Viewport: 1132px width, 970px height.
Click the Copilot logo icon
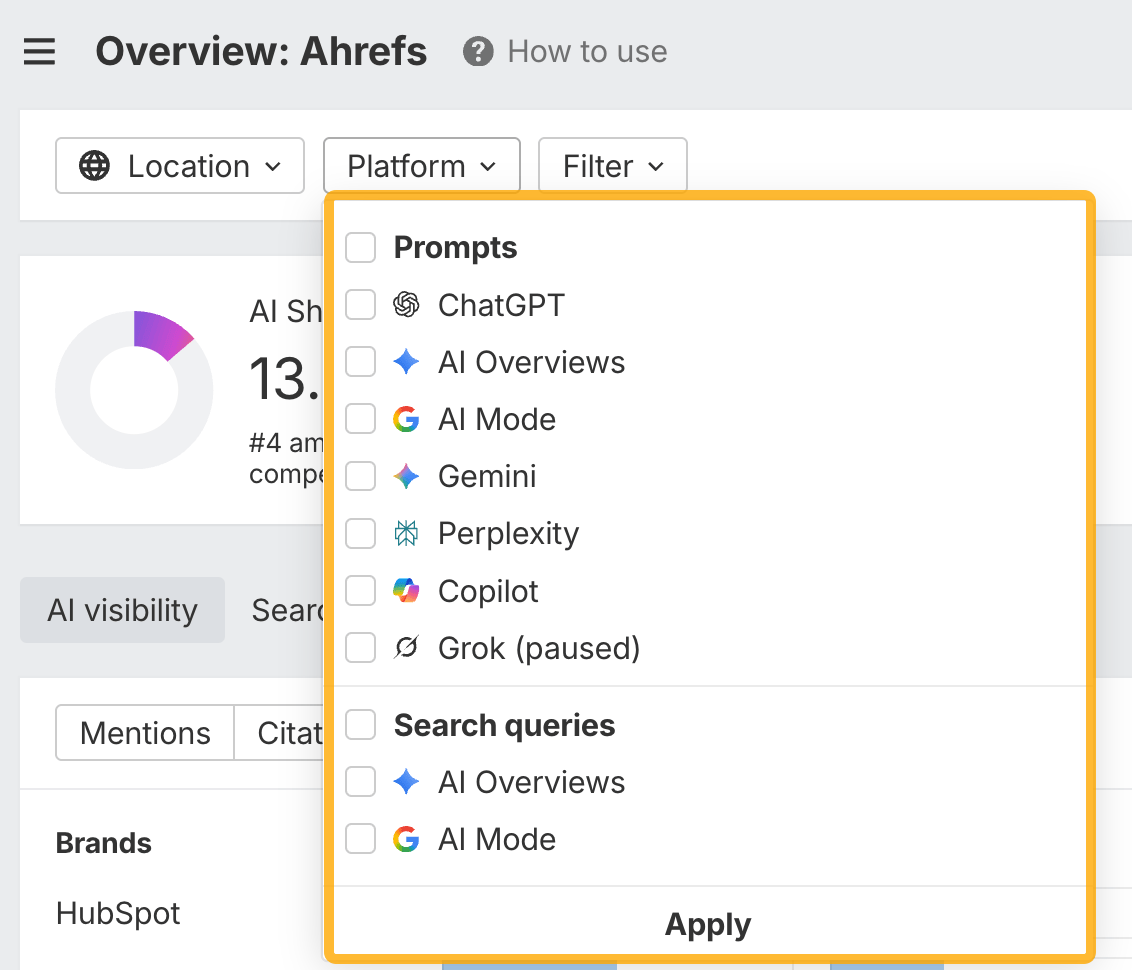pyautogui.click(x=406, y=590)
